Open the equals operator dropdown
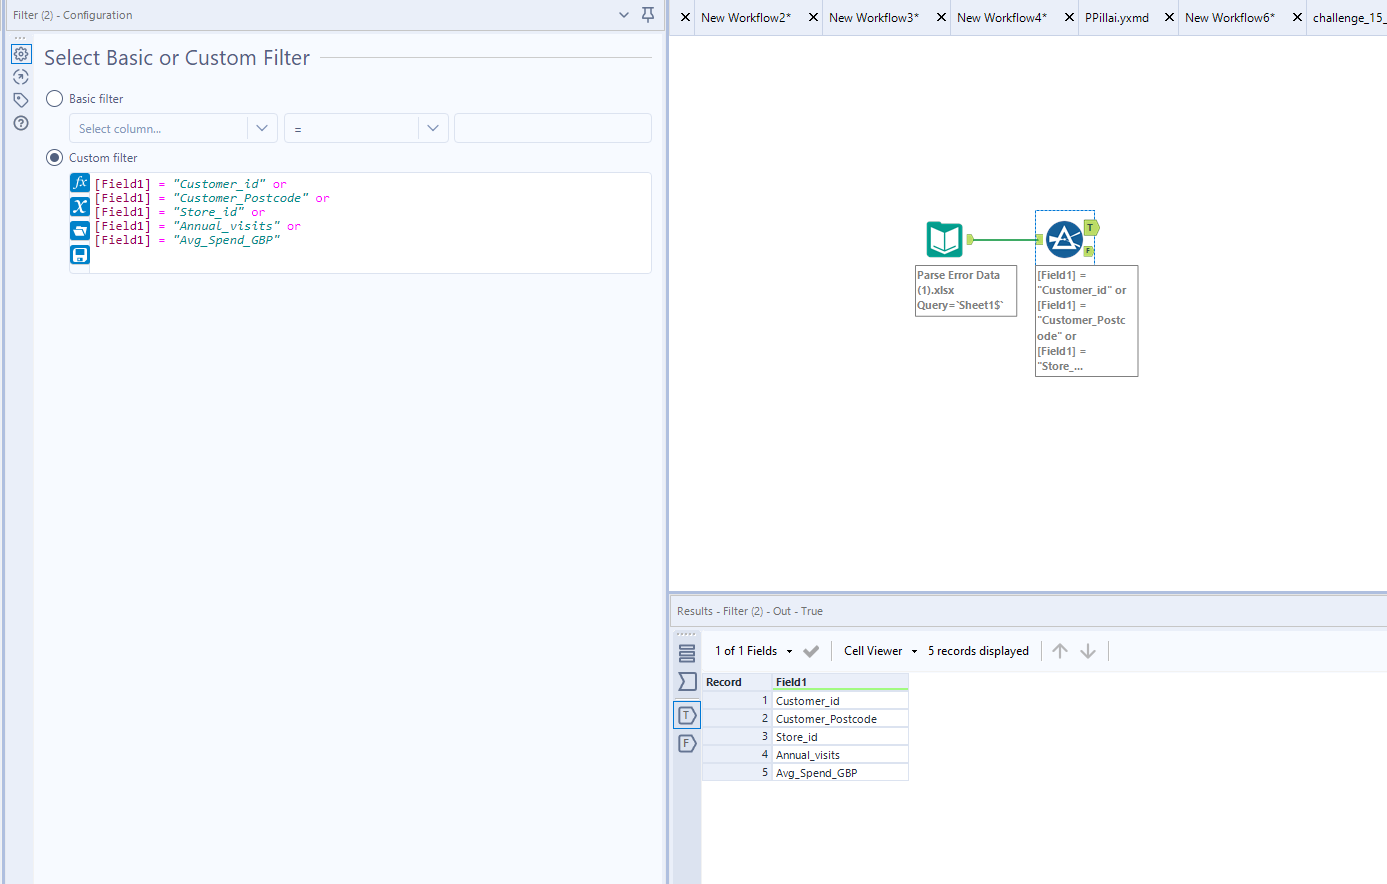This screenshot has width=1387, height=884. (x=432, y=128)
